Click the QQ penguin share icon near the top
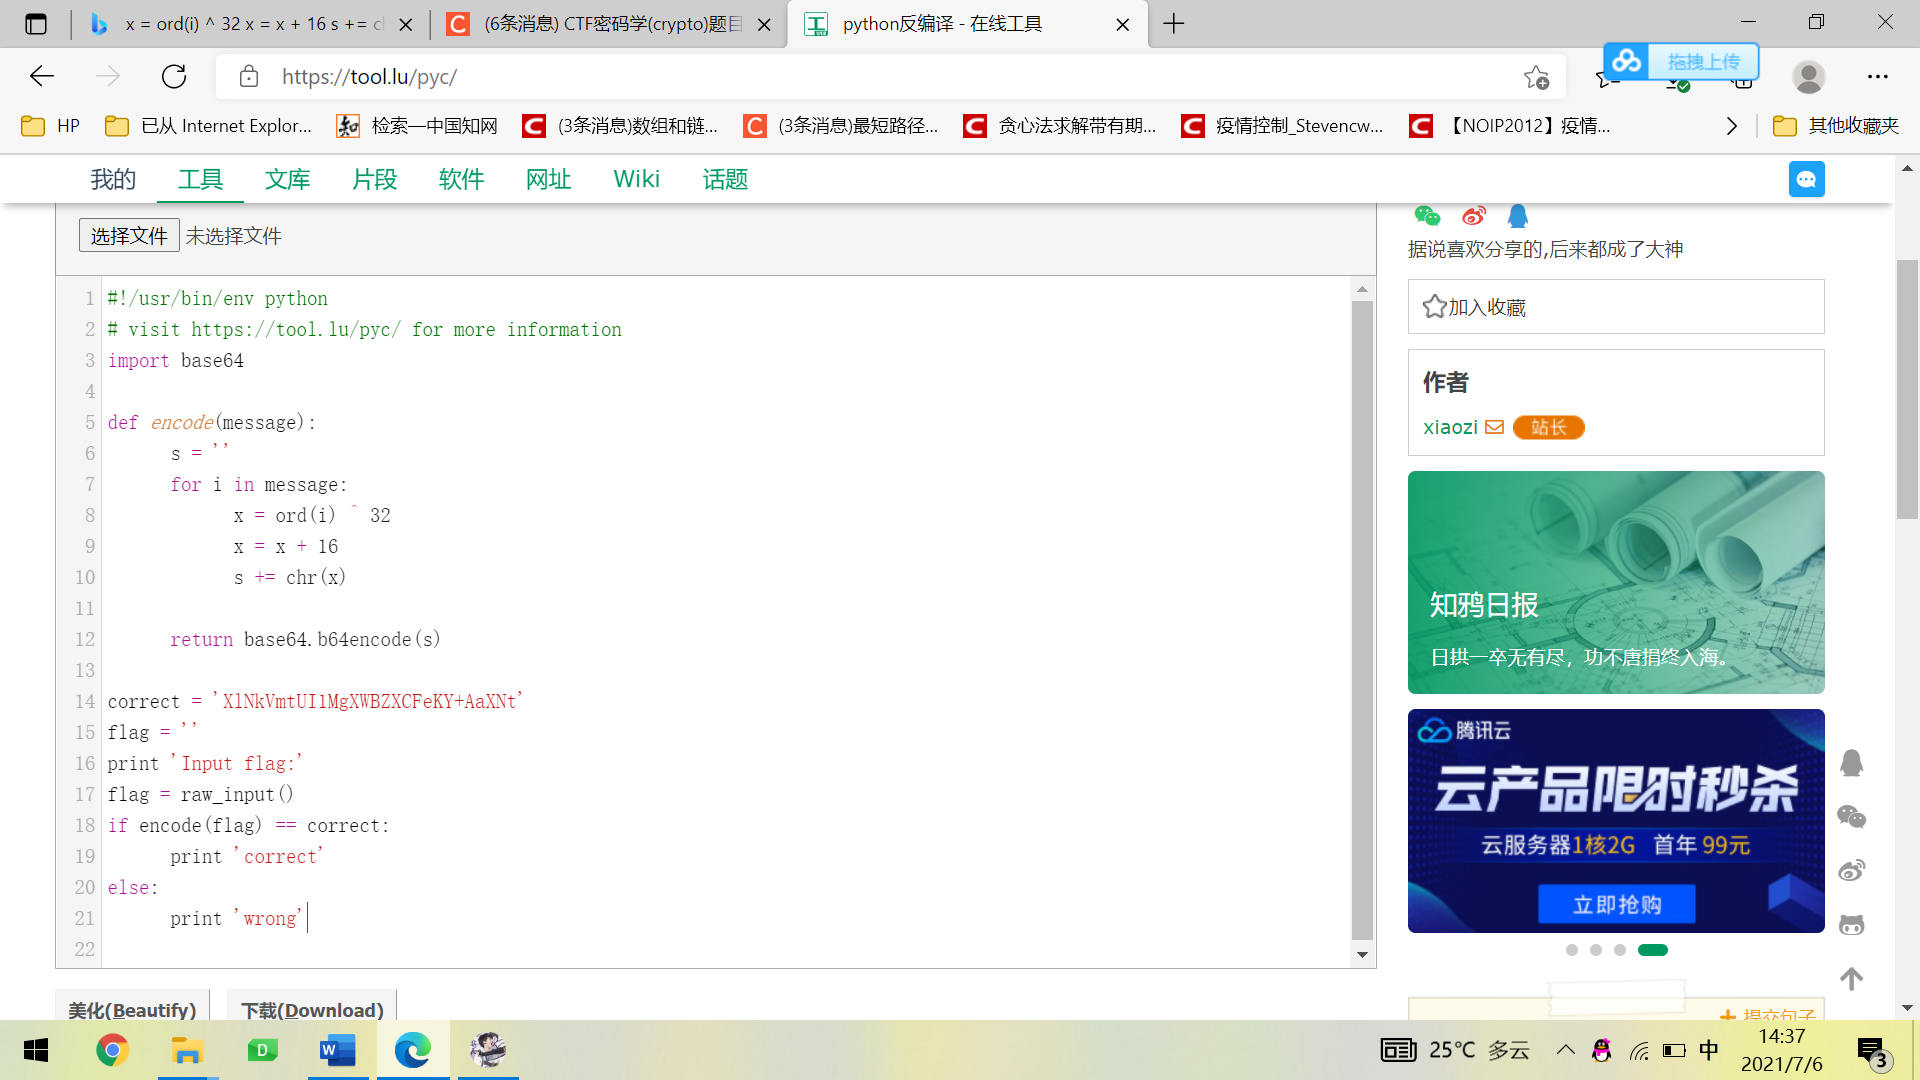The height and width of the screenshot is (1080, 1920). tap(1518, 216)
